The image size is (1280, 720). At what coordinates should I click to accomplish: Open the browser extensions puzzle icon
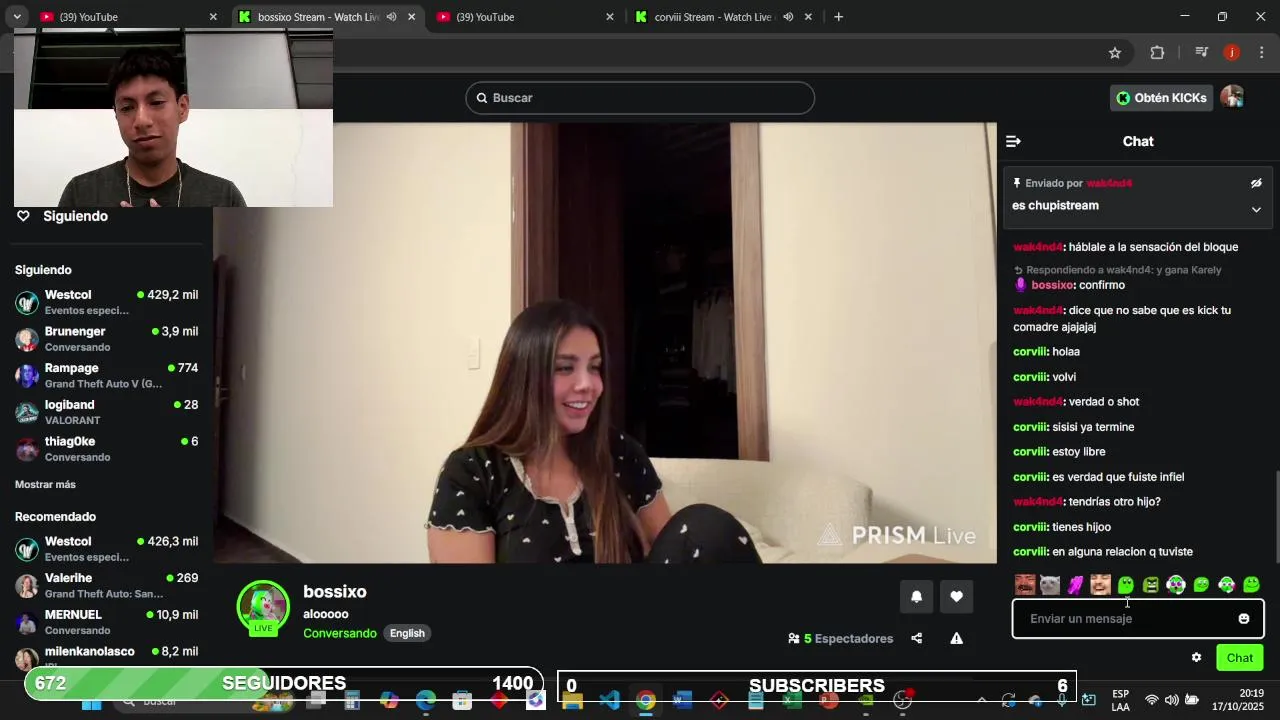pyautogui.click(x=1157, y=53)
